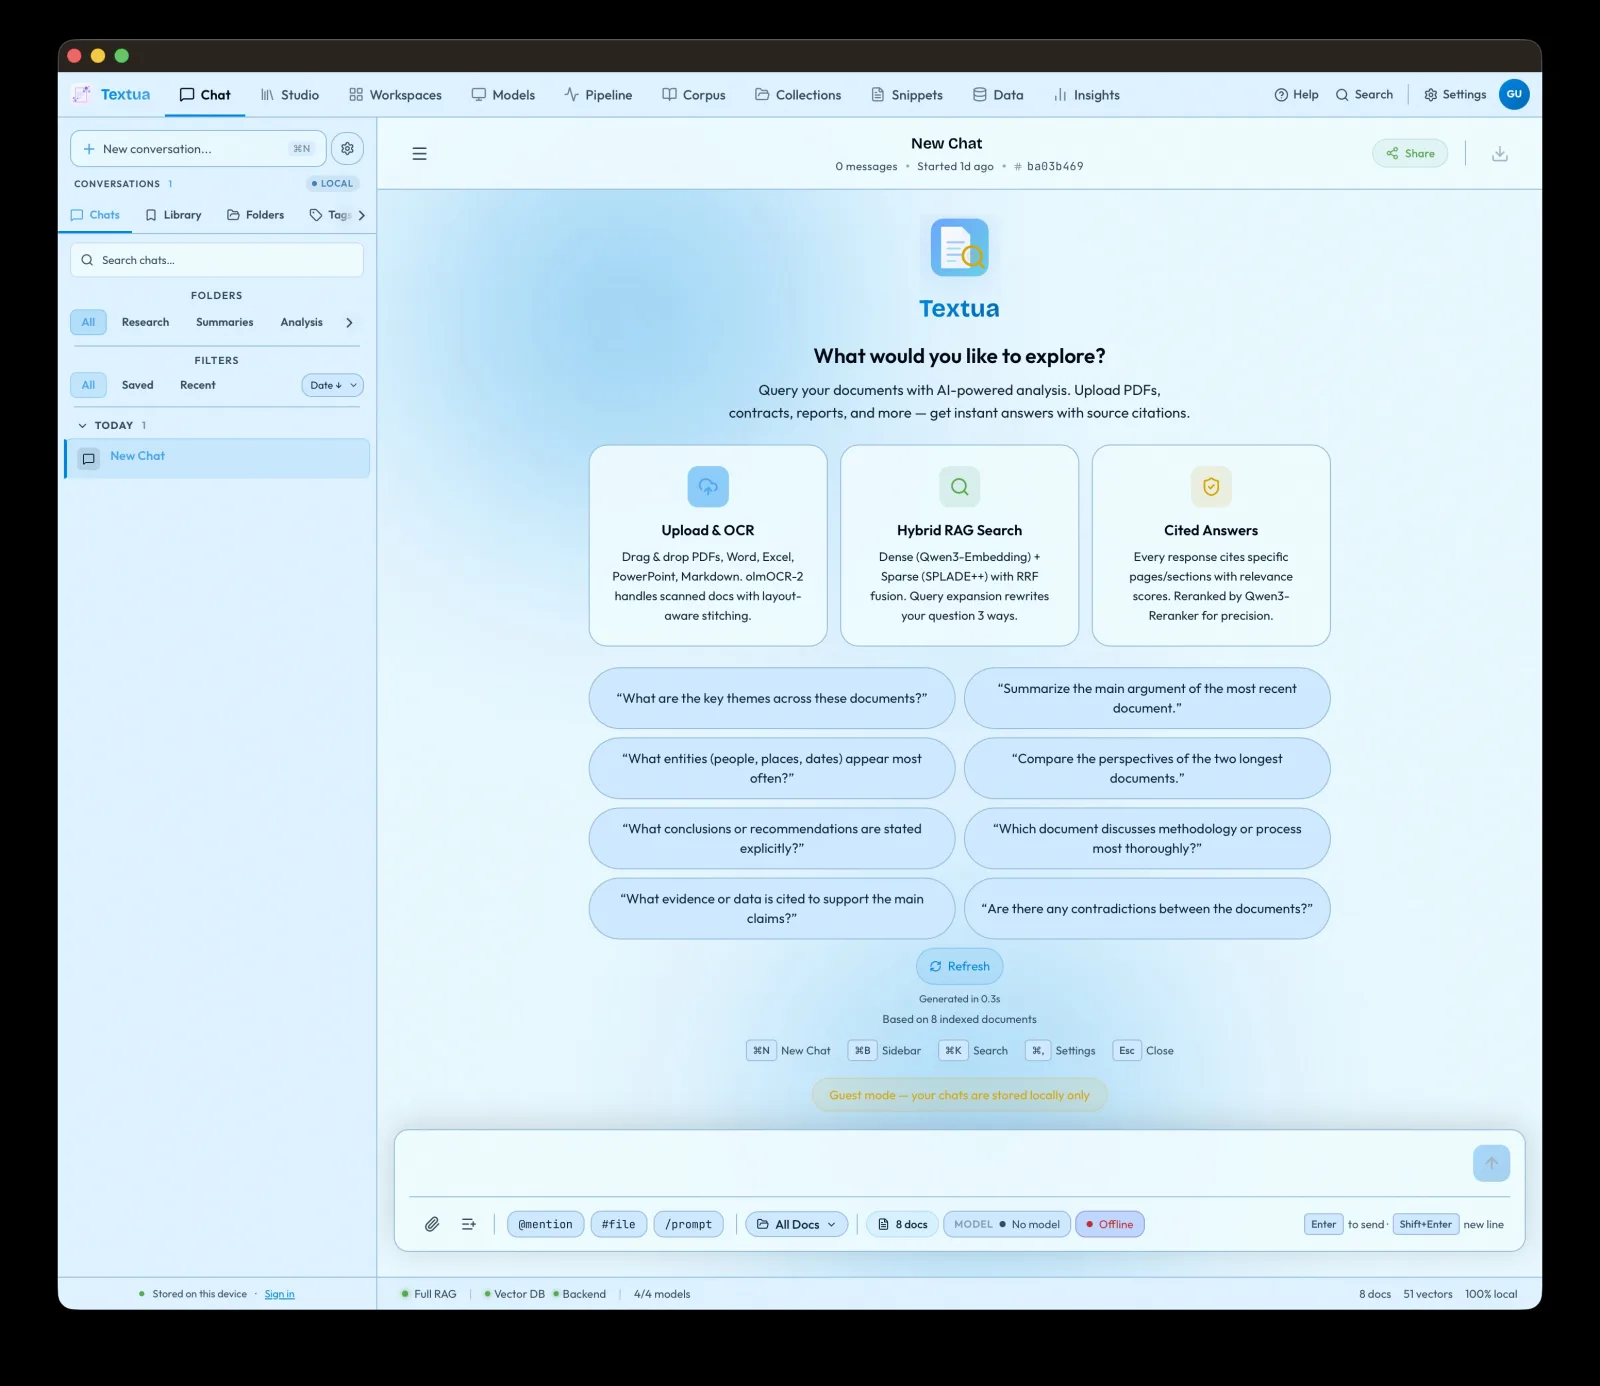The height and width of the screenshot is (1386, 1600).
Task: Select the Summaries folder filter
Action: pos(224,322)
